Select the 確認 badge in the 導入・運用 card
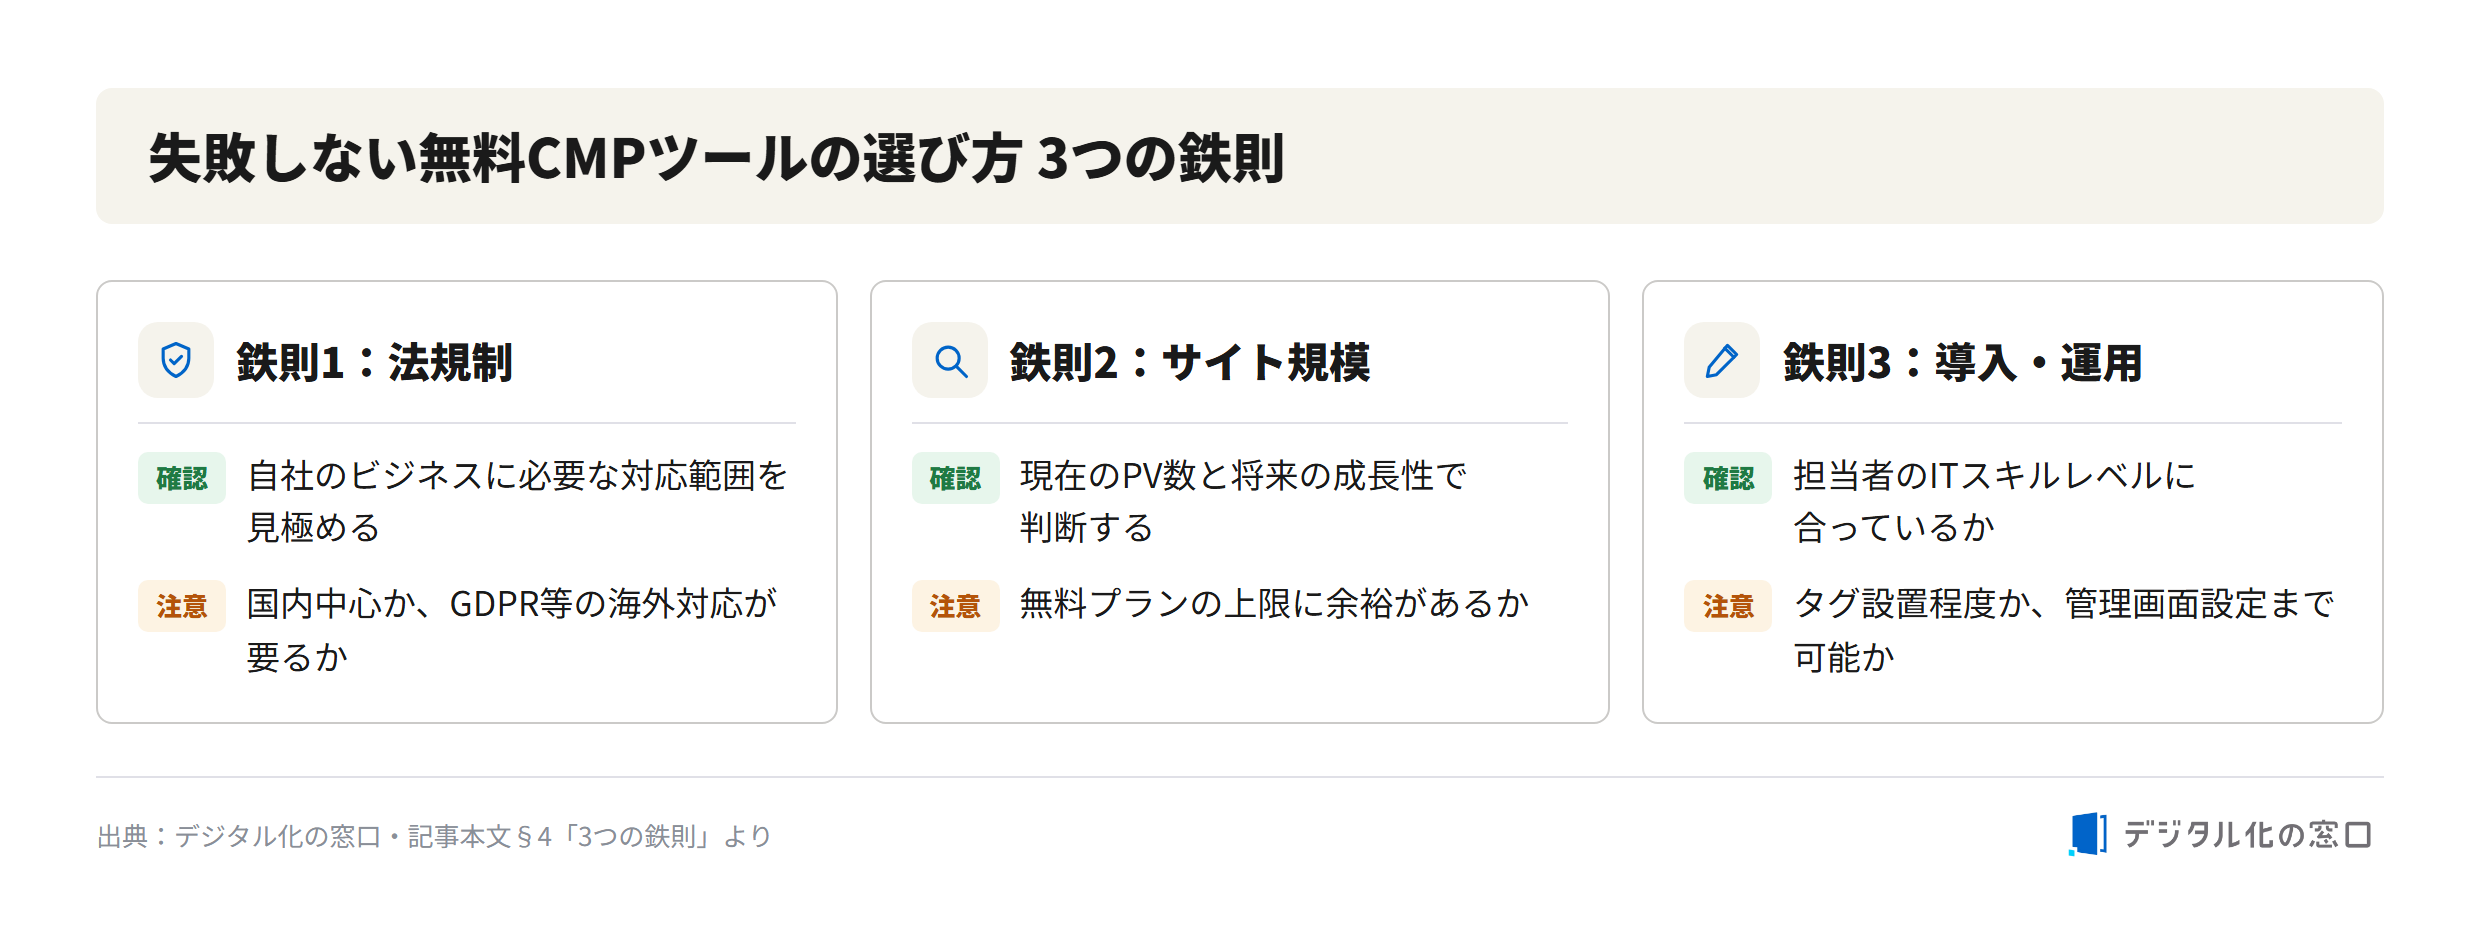The image size is (2480, 950). coord(1728,478)
